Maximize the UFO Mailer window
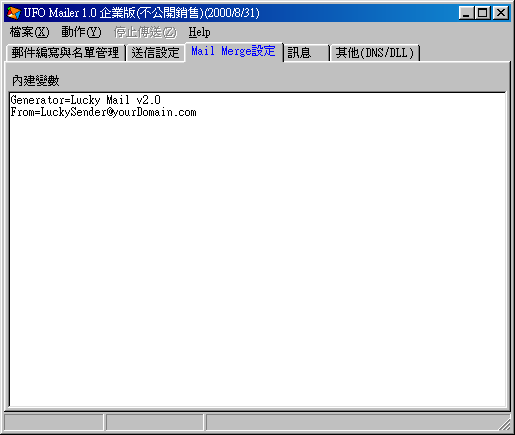 (x=482, y=13)
